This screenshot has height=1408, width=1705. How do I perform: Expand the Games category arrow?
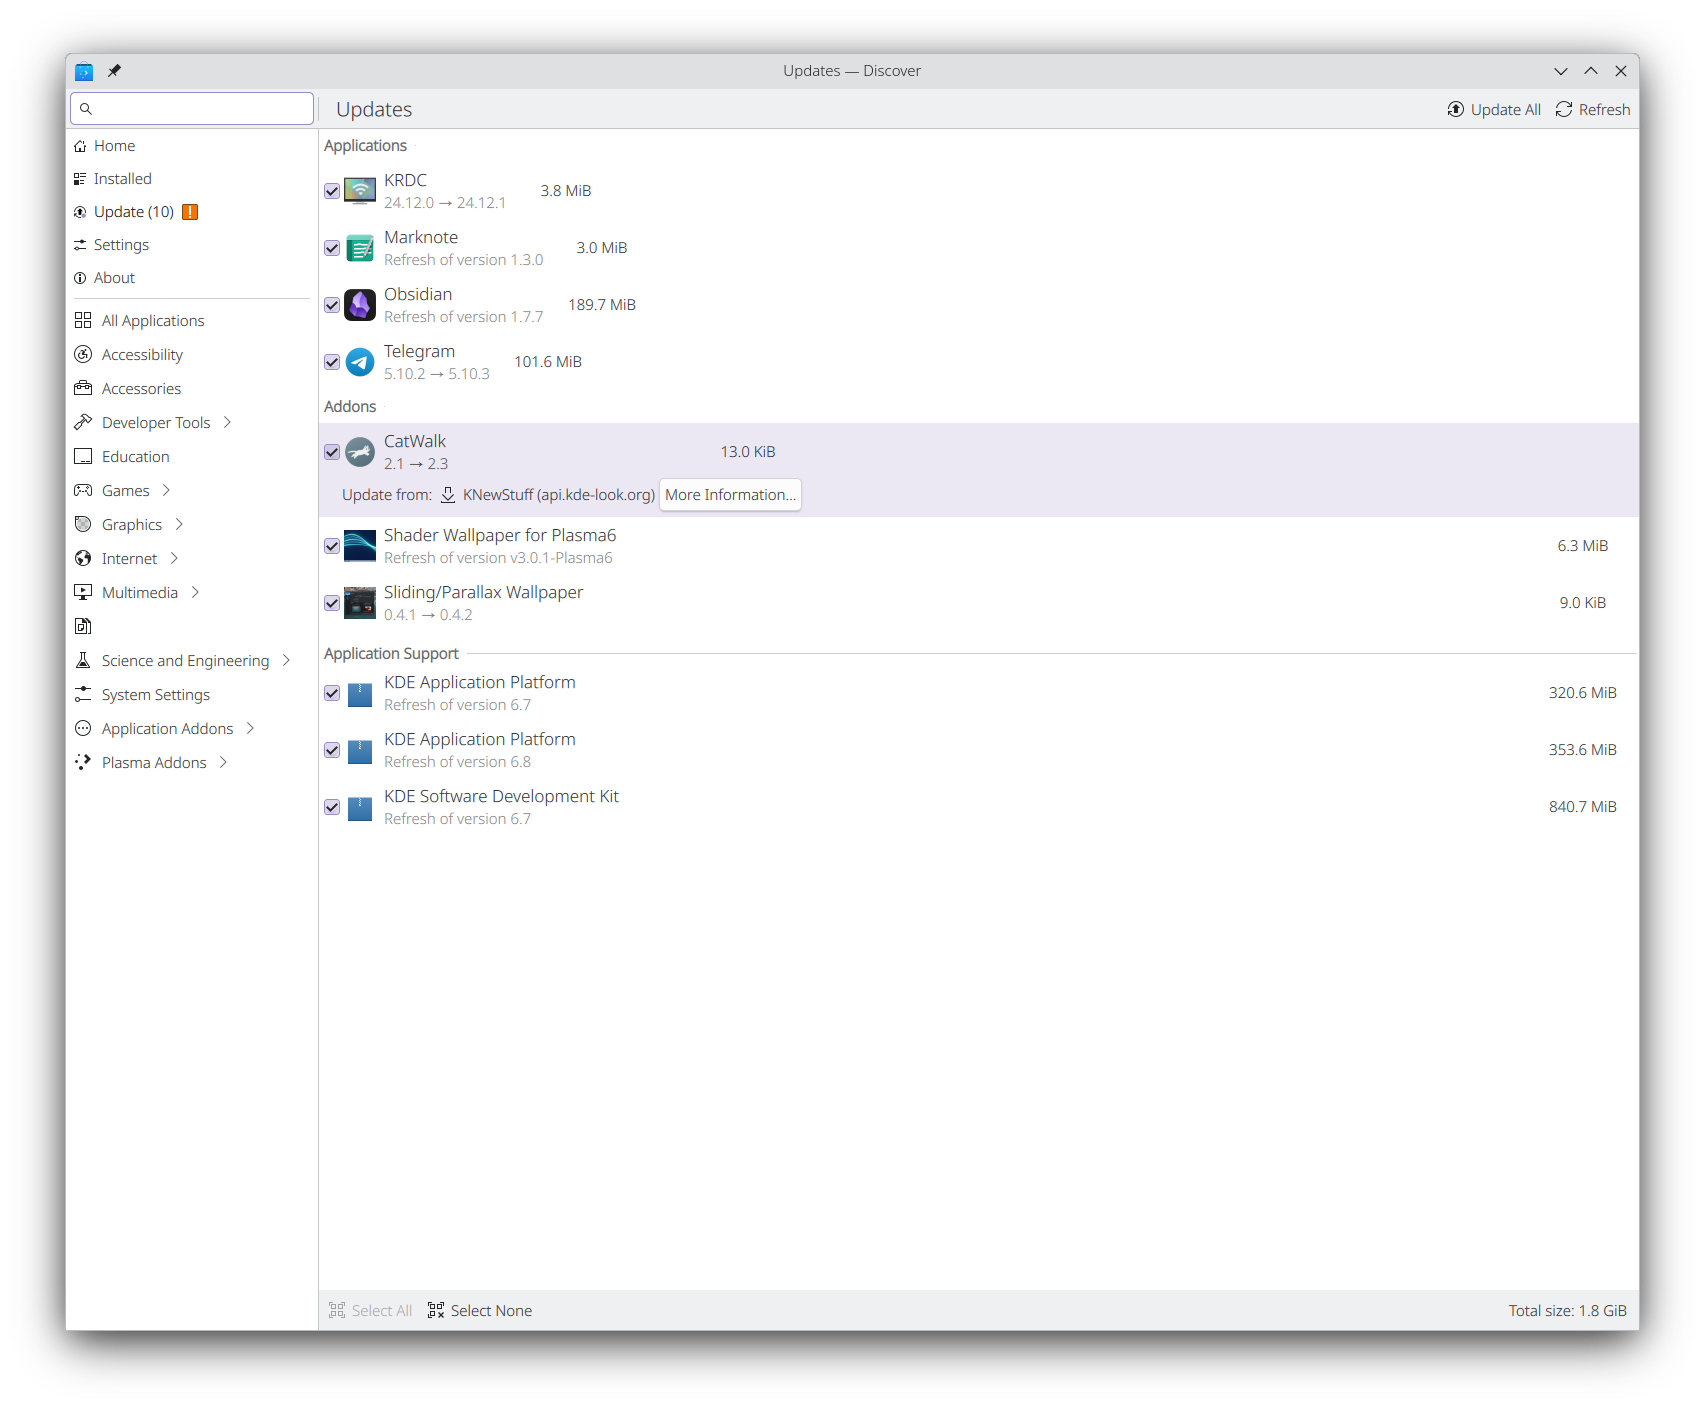click(167, 491)
